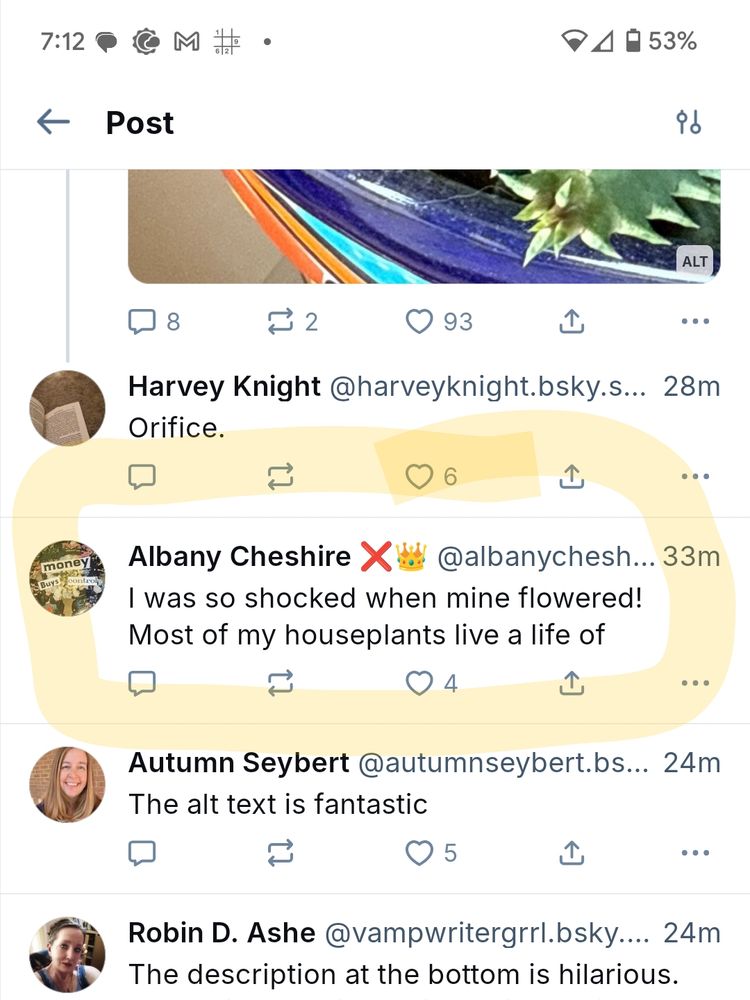
Task: Like Harvey Knight's reply showing 6 likes
Action: [x=418, y=477]
